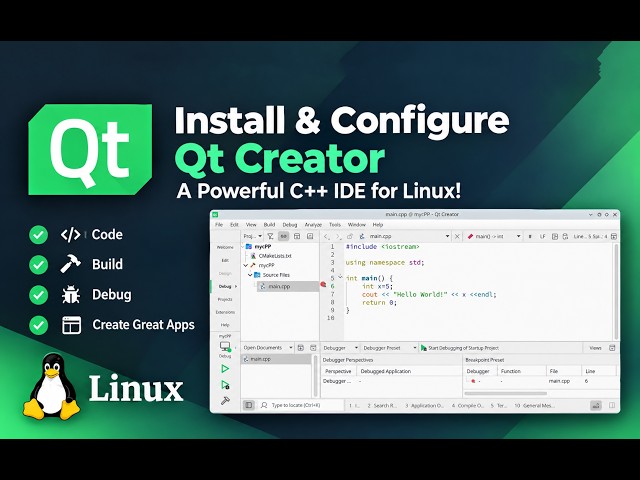
Task: Switch to Projects mode in sidebar
Action: click(225, 299)
